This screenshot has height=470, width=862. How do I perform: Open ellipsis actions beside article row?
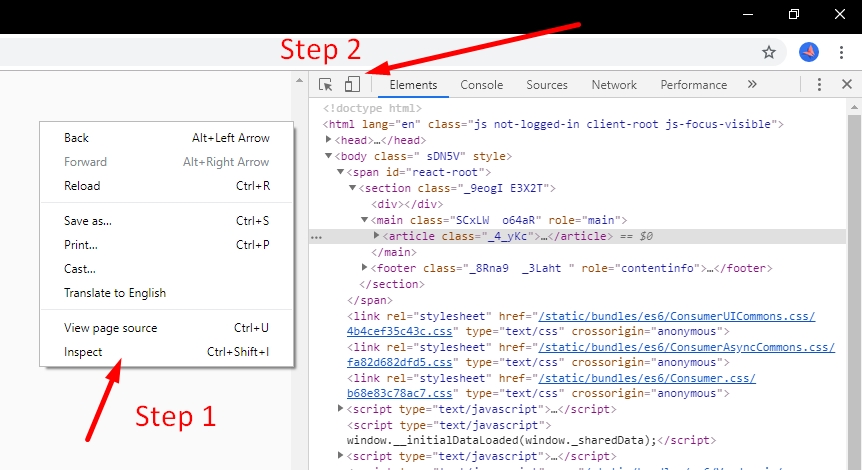coord(317,237)
